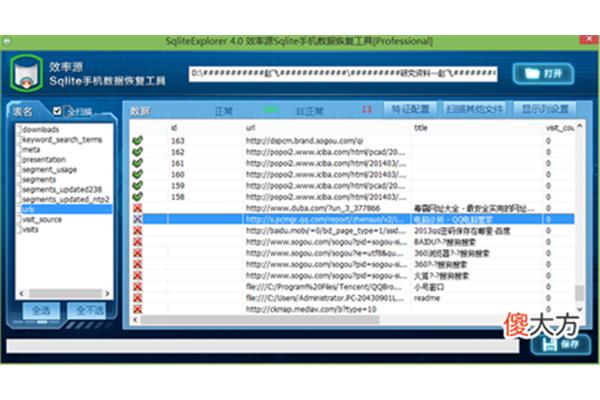Click 扫描其他文件 button
Image resolution: width=600 pixels, height=400 pixels.
coord(474,109)
